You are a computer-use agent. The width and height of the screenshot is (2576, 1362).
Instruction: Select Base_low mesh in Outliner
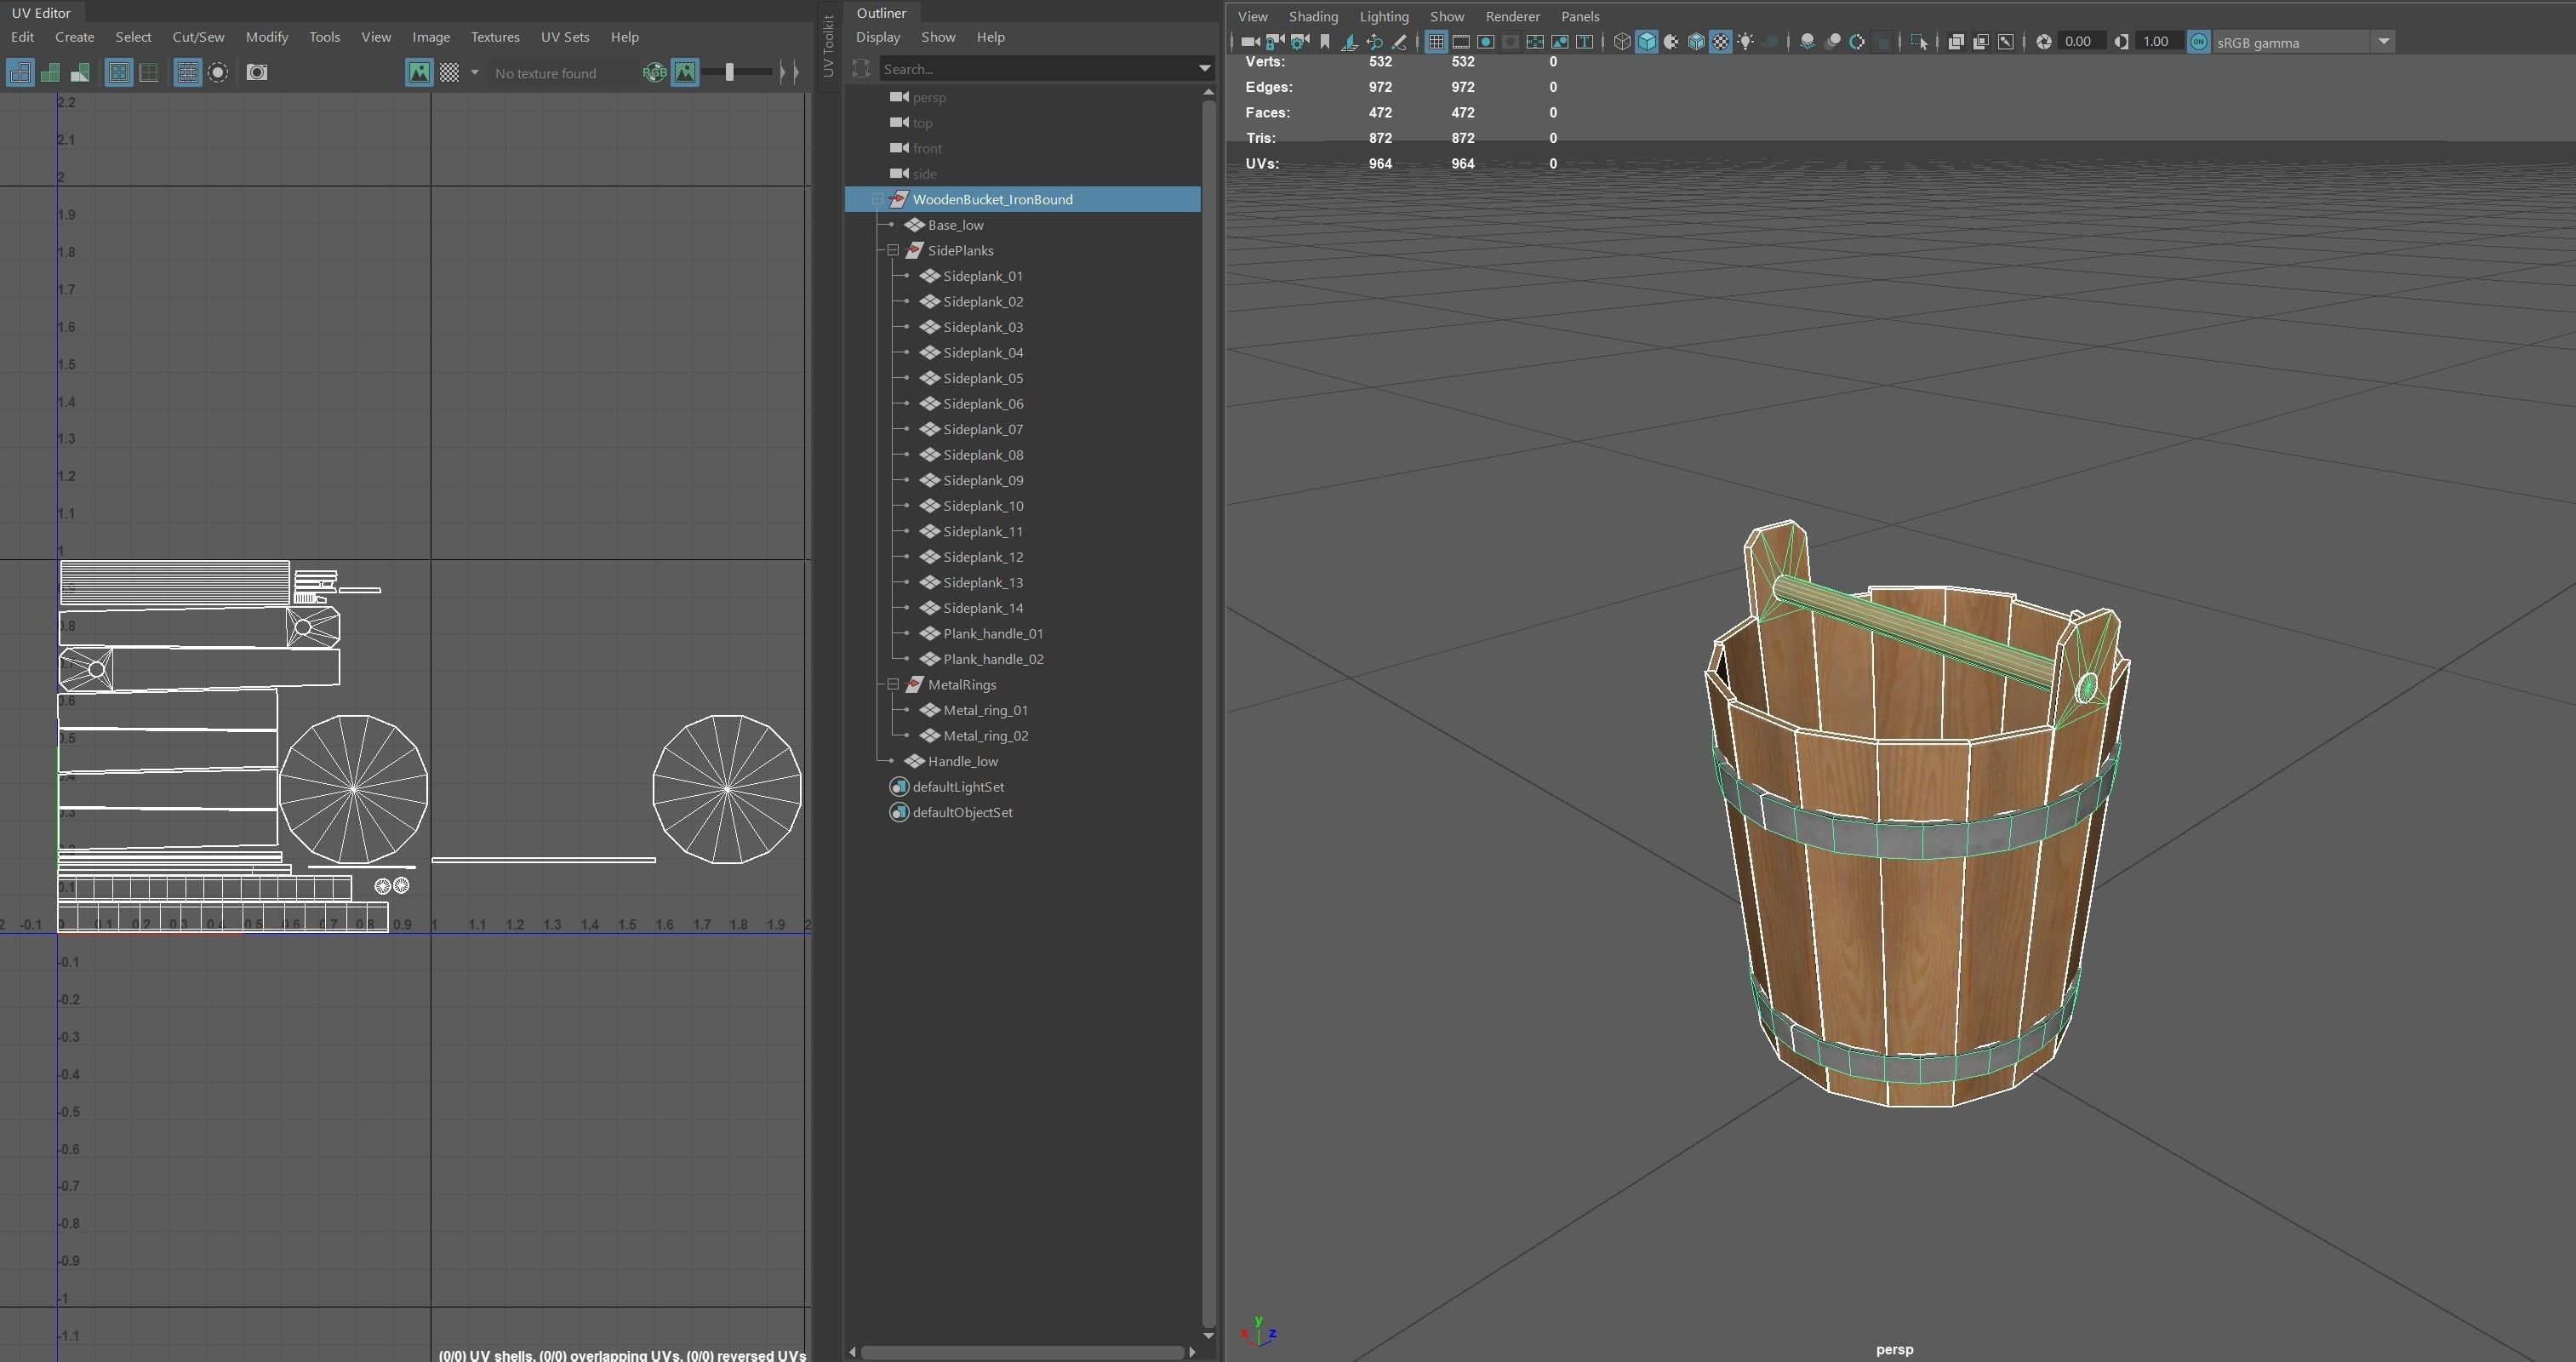tap(955, 225)
